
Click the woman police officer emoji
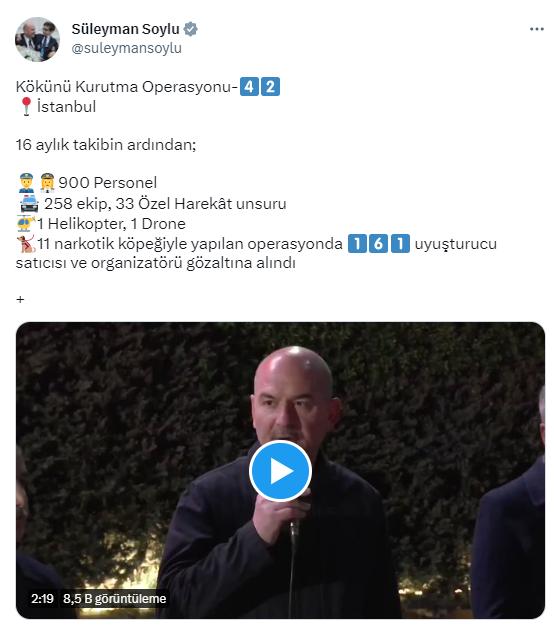[47, 183]
